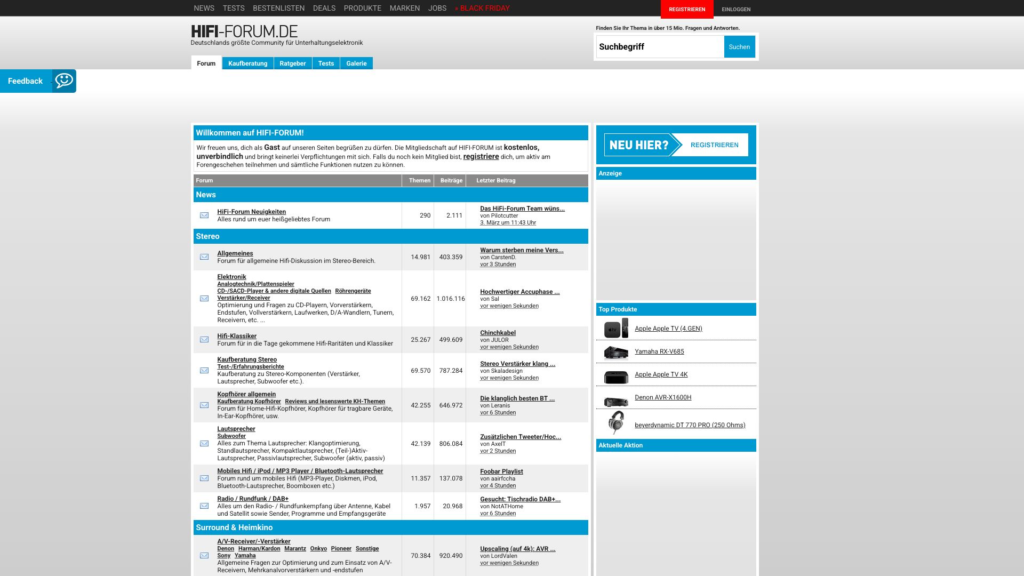Switch to the Kaufberatung tab
1024x576 pixels.
pyautogui.click(x=248, y=63)
